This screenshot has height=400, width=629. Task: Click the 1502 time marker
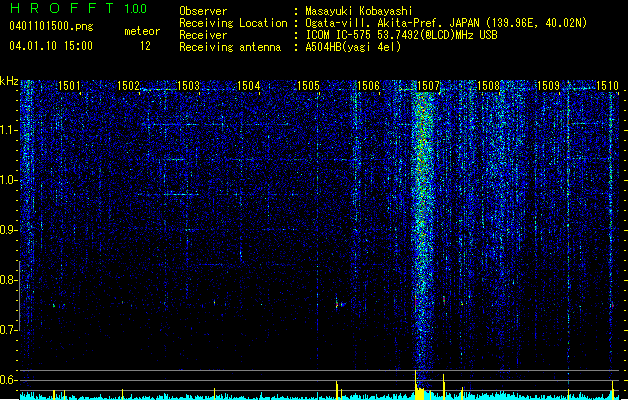pos(128,85)
